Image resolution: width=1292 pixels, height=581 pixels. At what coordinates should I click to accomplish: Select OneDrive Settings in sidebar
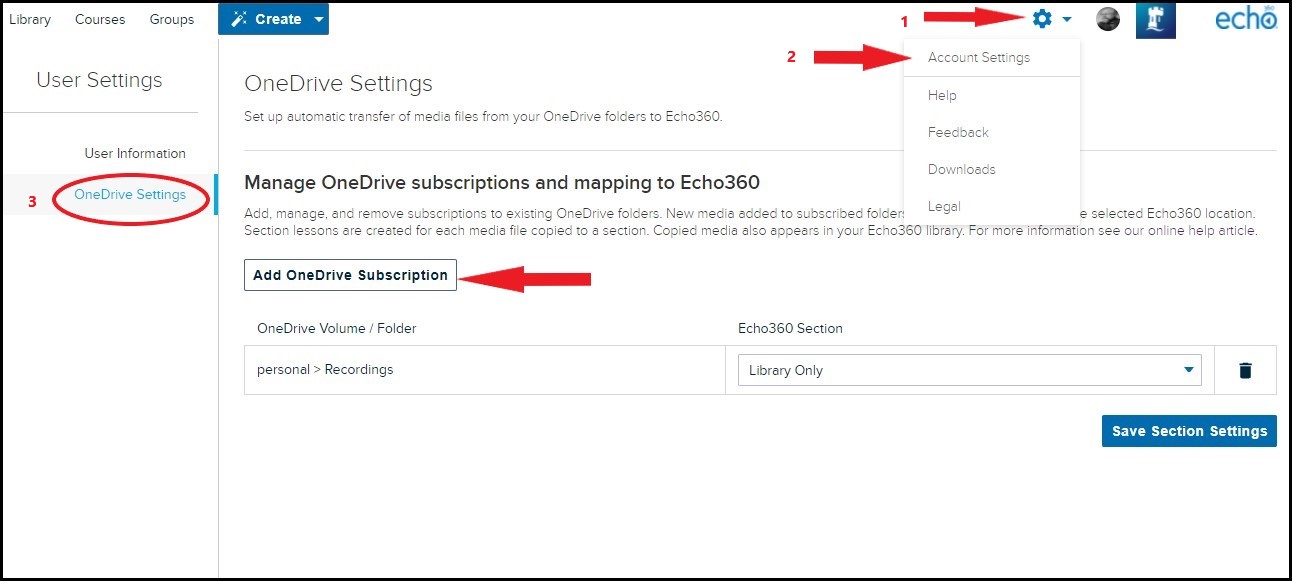(x=130, y=194)
